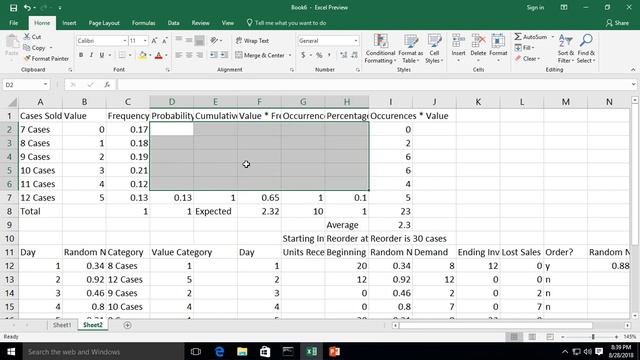Image resolution: width=640 pixels, height=360 pixels.
Task: Apply Percent Style format
Action: [319, 55]
